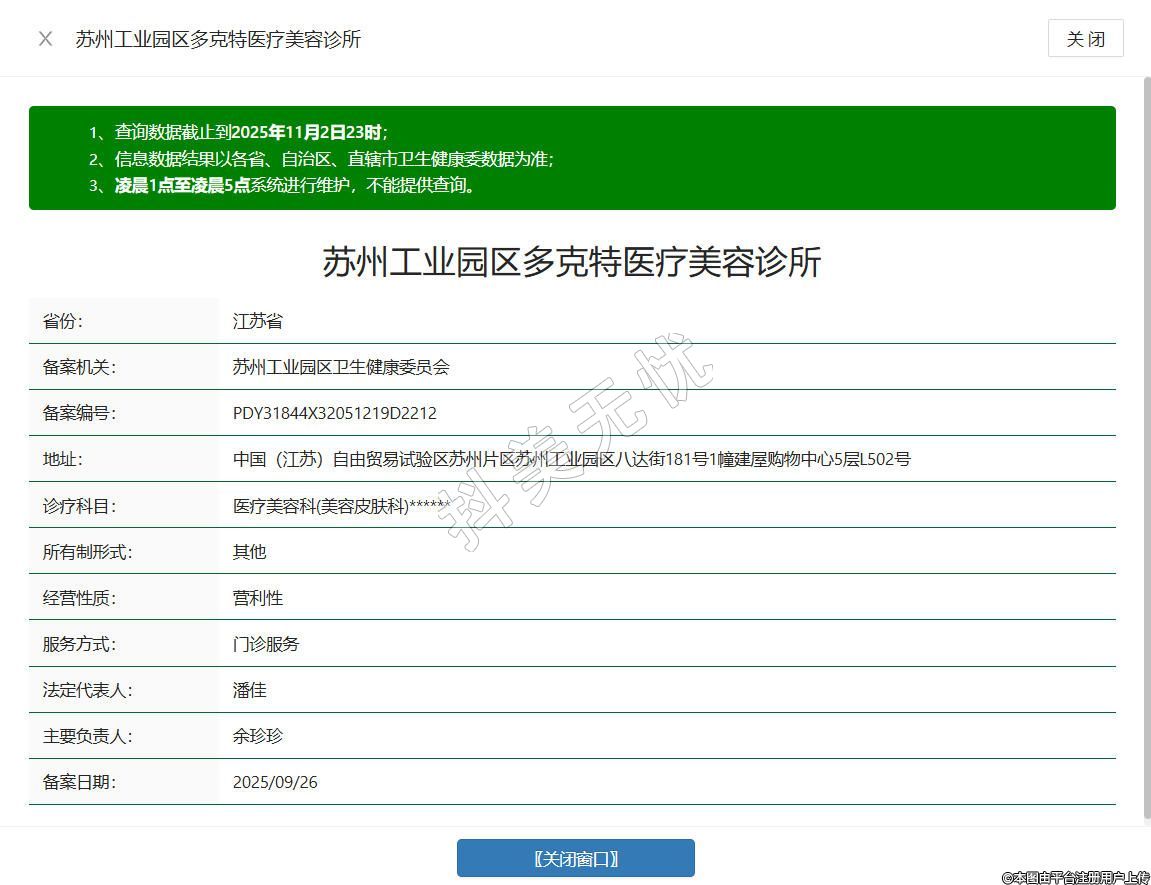Select the legal representative name 潘佳

coord(250,690)
